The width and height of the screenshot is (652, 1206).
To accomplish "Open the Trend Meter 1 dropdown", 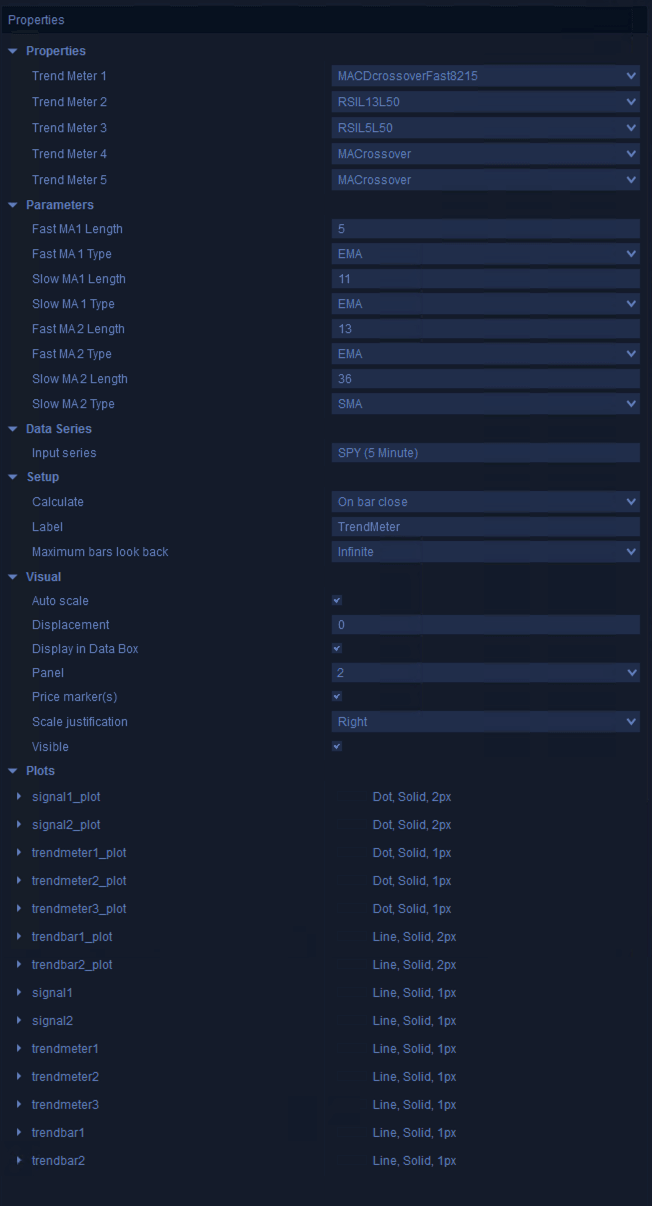I will click(485, 76).
